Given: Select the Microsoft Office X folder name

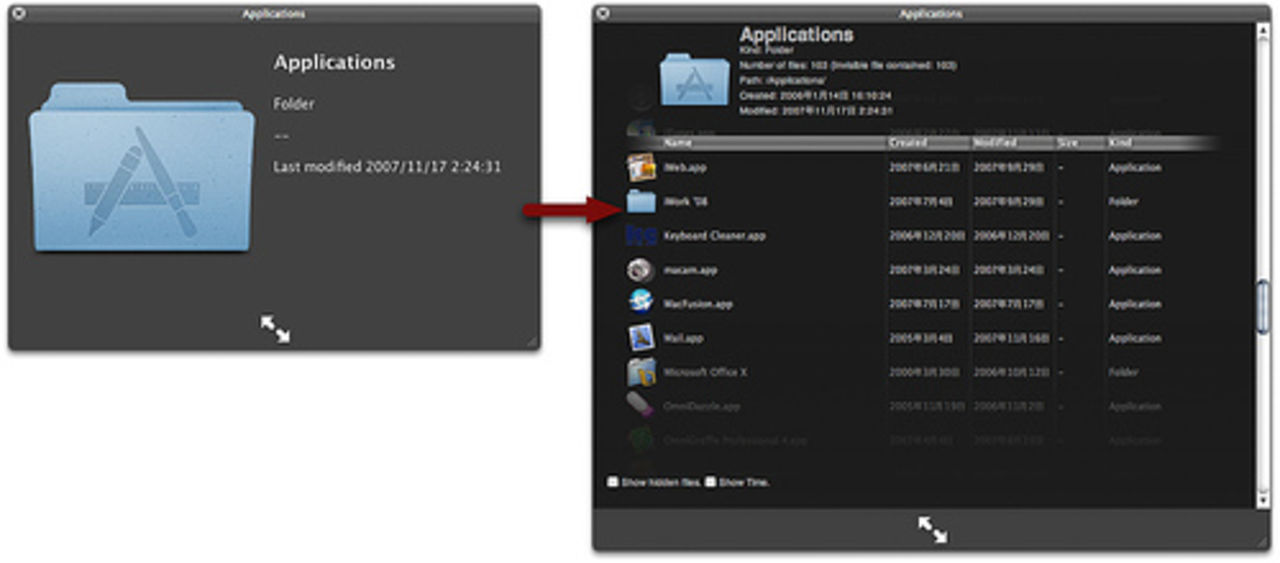Looking at the screenshot, I should click(x=705, y=372).
